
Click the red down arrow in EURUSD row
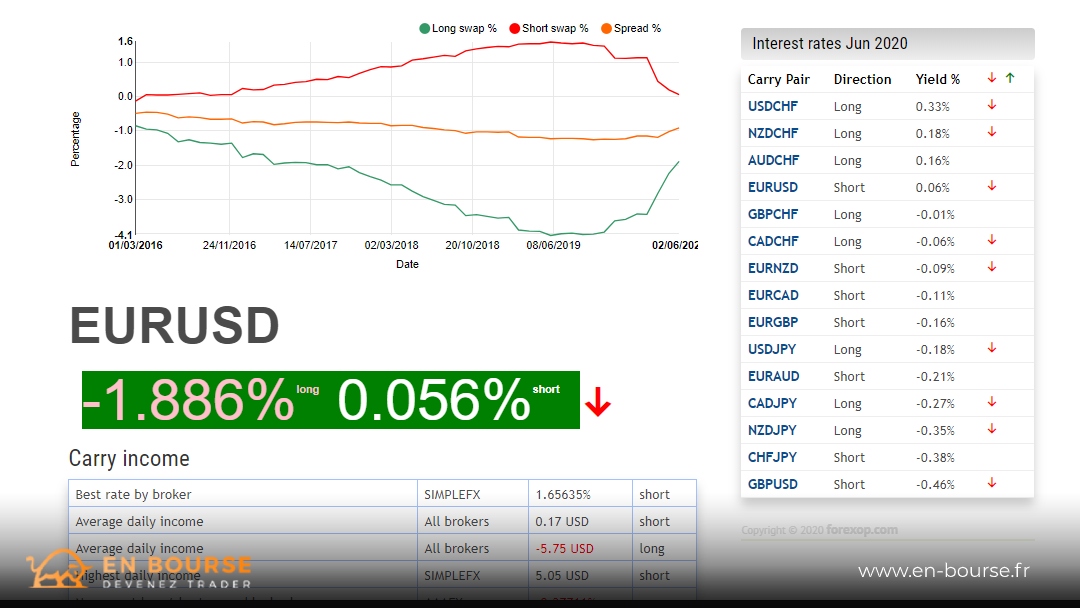click(x=991, y=186)
